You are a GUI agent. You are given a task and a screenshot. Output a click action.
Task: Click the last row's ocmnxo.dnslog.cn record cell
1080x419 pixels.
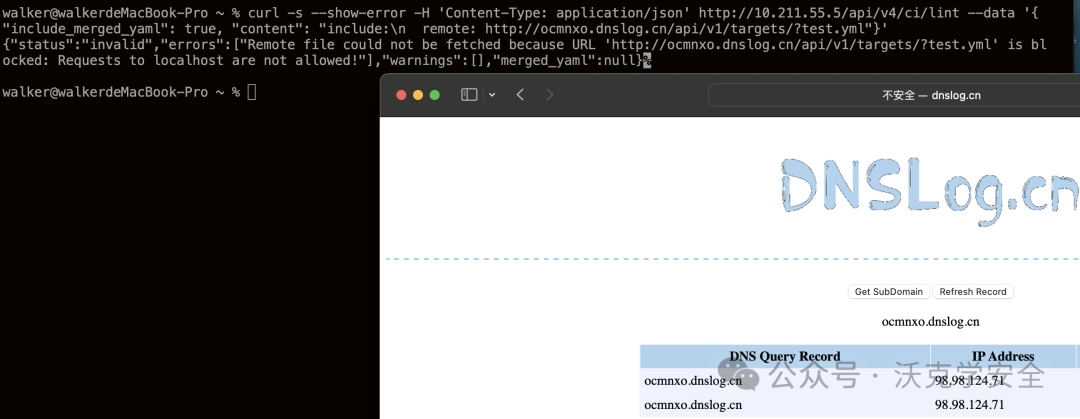click(x=785, y=405)
